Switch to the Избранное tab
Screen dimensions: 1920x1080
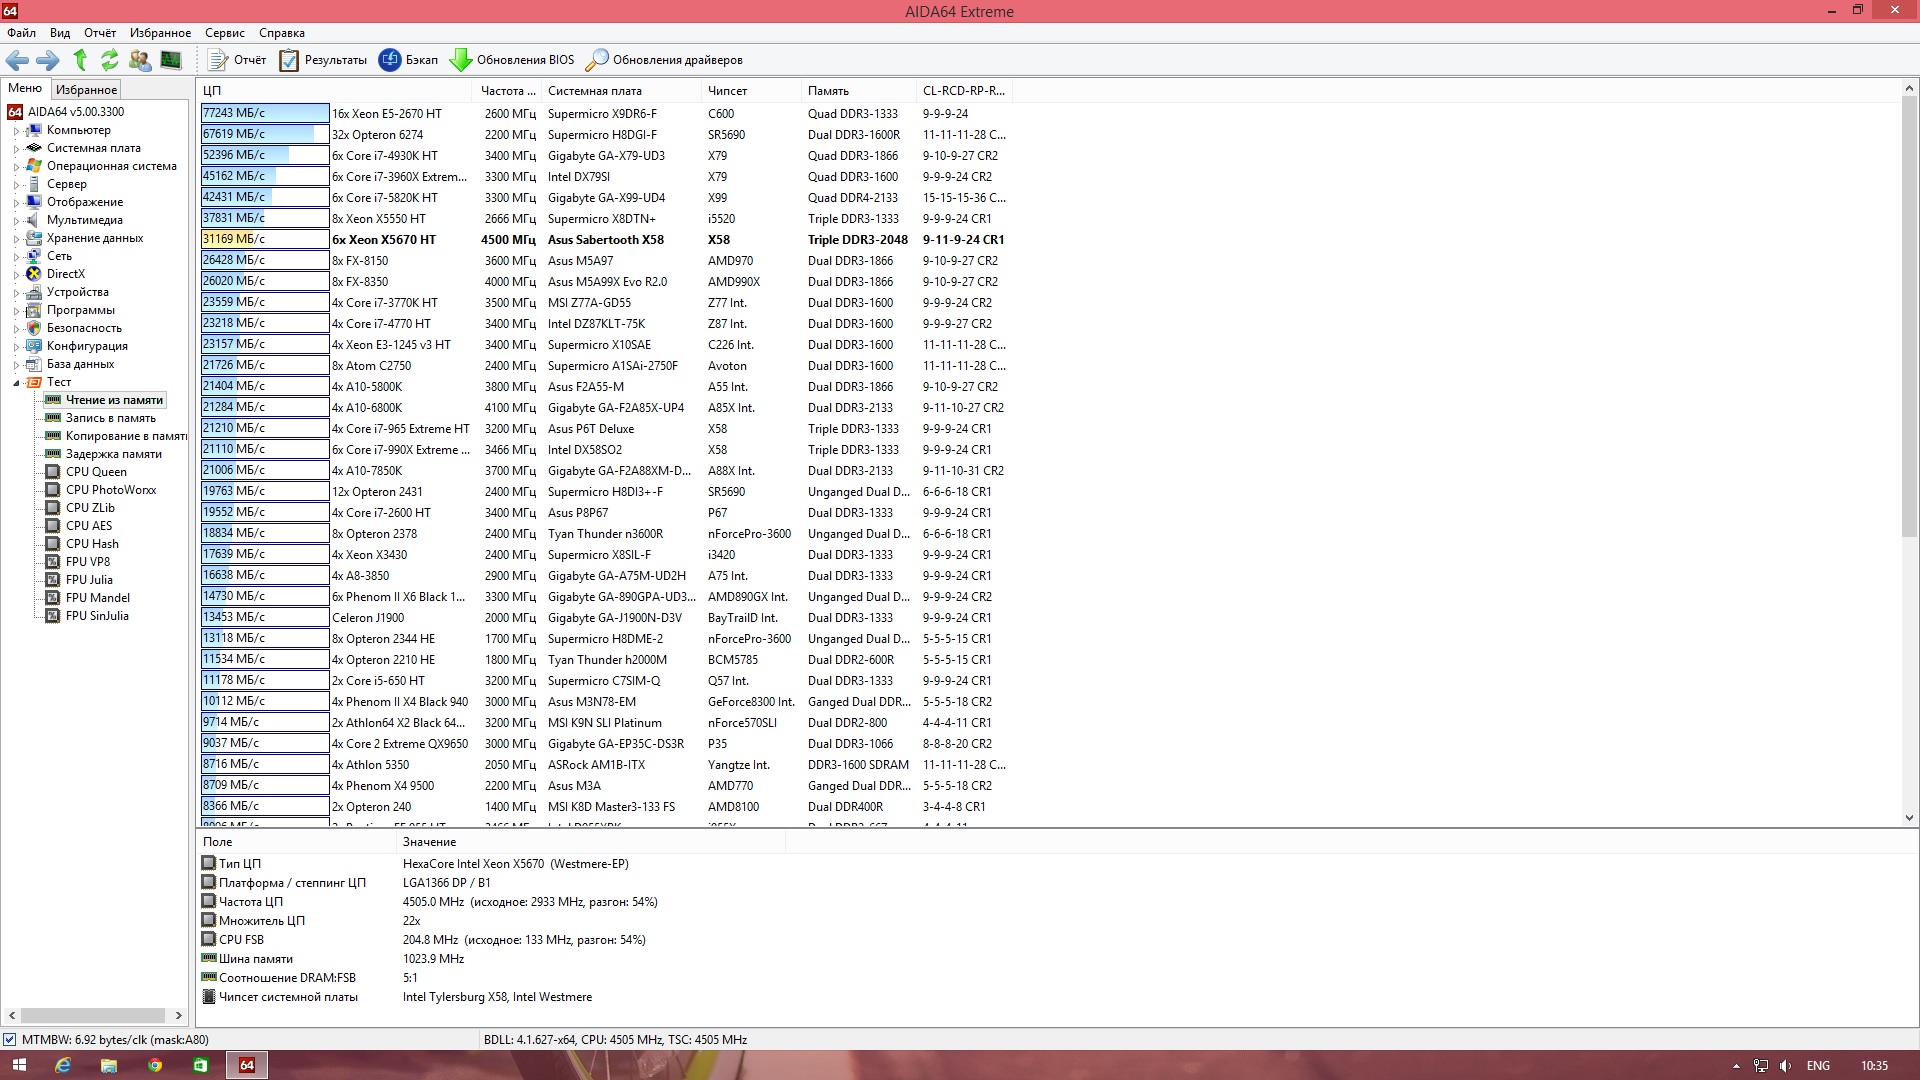86,90
